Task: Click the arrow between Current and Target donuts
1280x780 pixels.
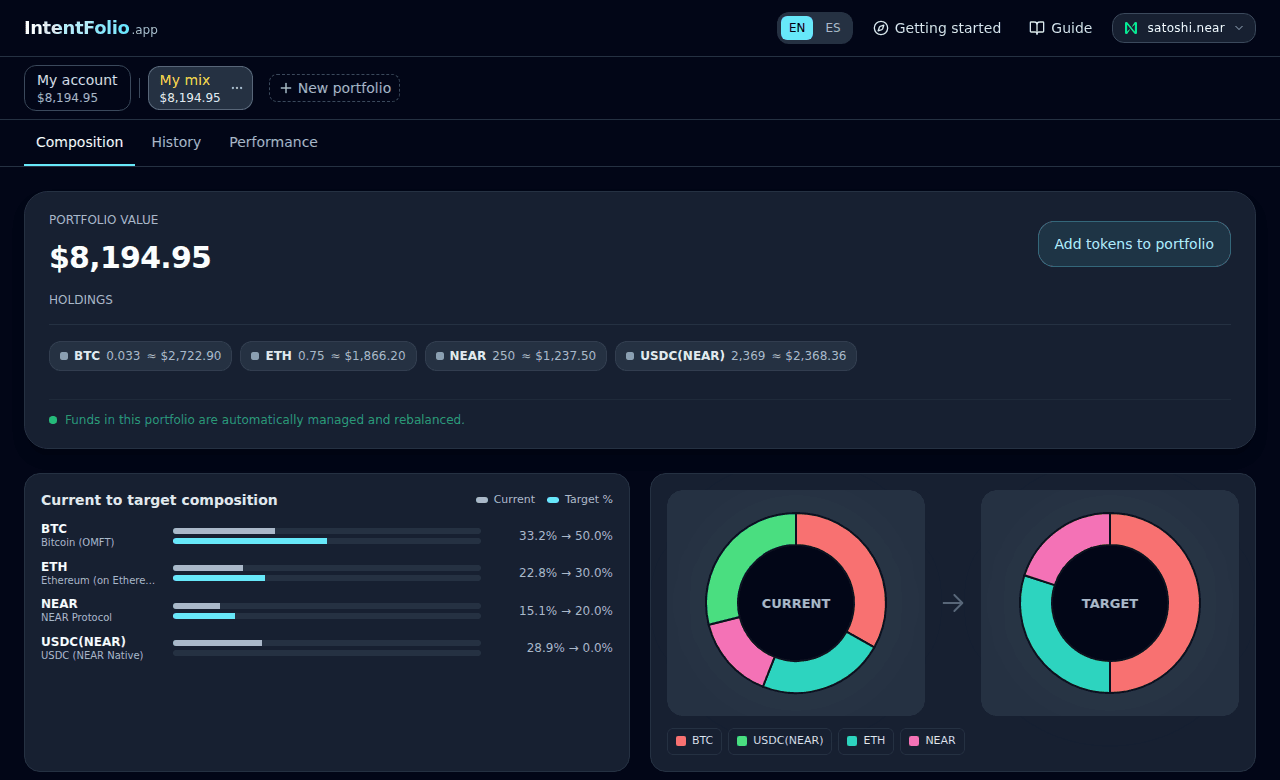Action: coord(953,603)
